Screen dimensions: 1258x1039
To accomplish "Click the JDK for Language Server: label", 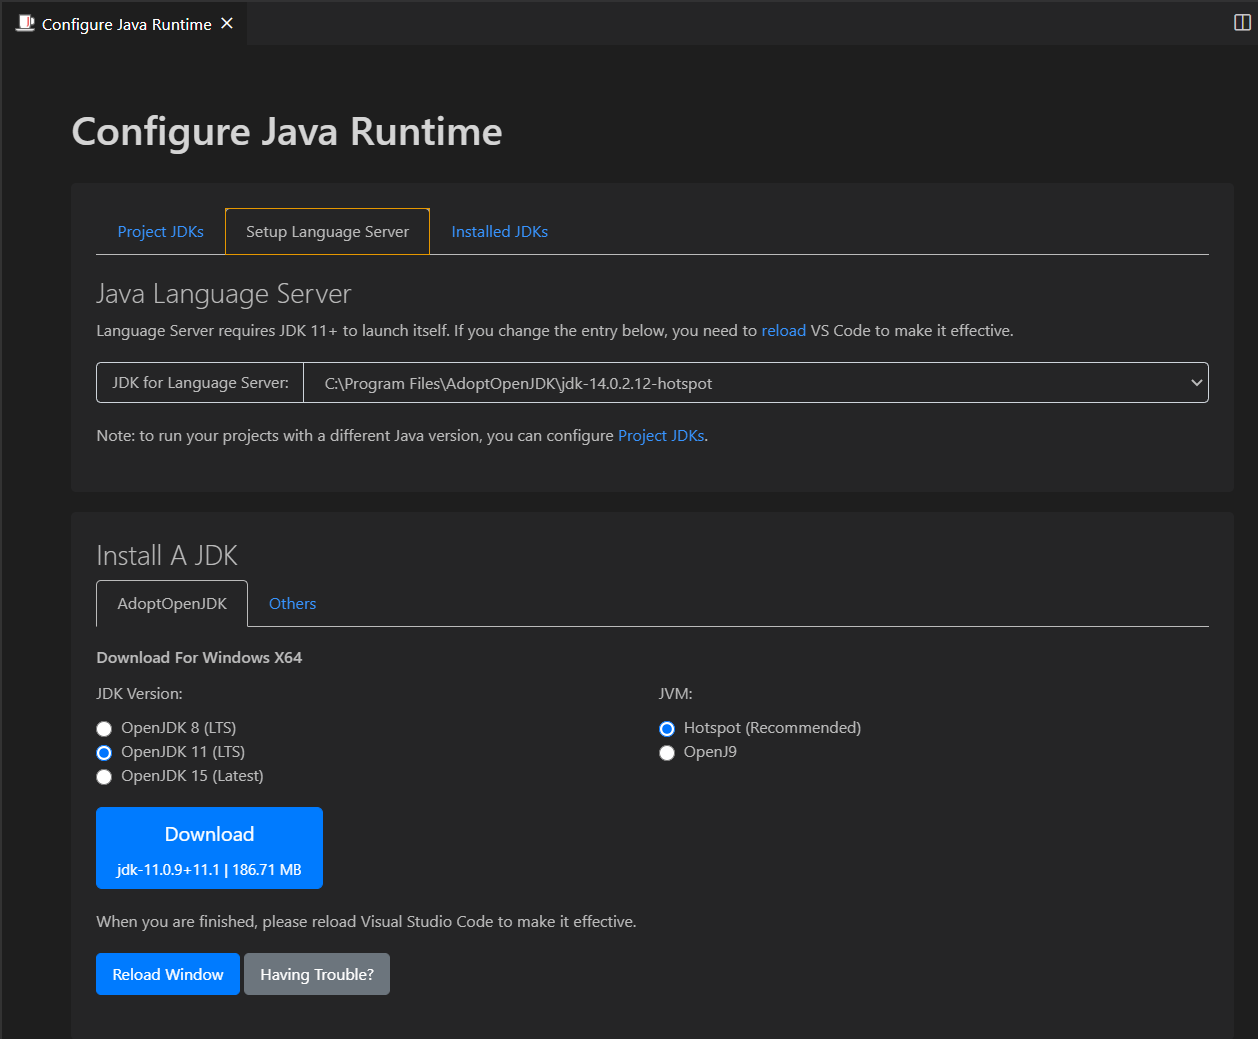I will click(200, 383).
